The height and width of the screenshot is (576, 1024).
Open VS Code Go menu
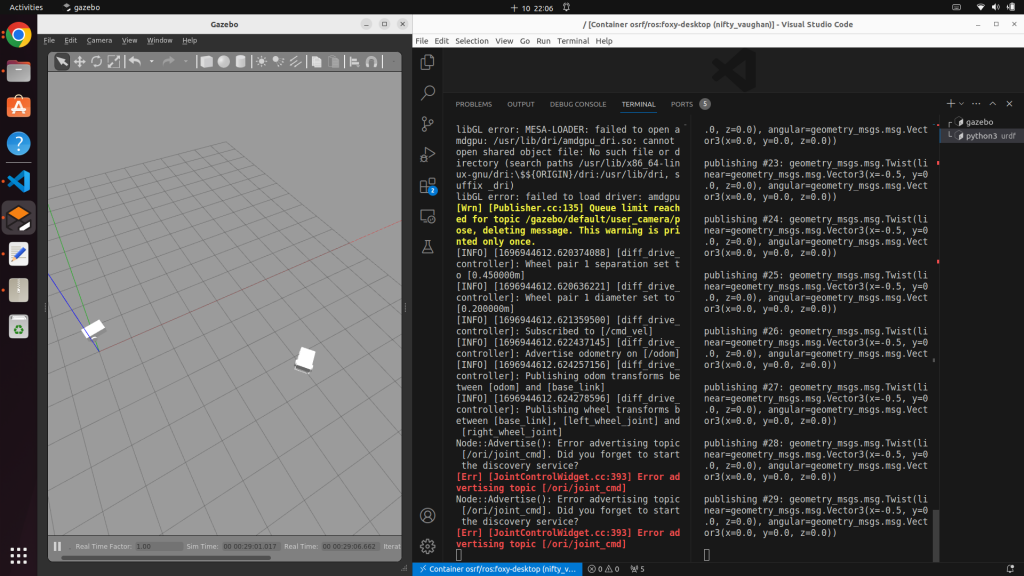(x=525, y=40)
